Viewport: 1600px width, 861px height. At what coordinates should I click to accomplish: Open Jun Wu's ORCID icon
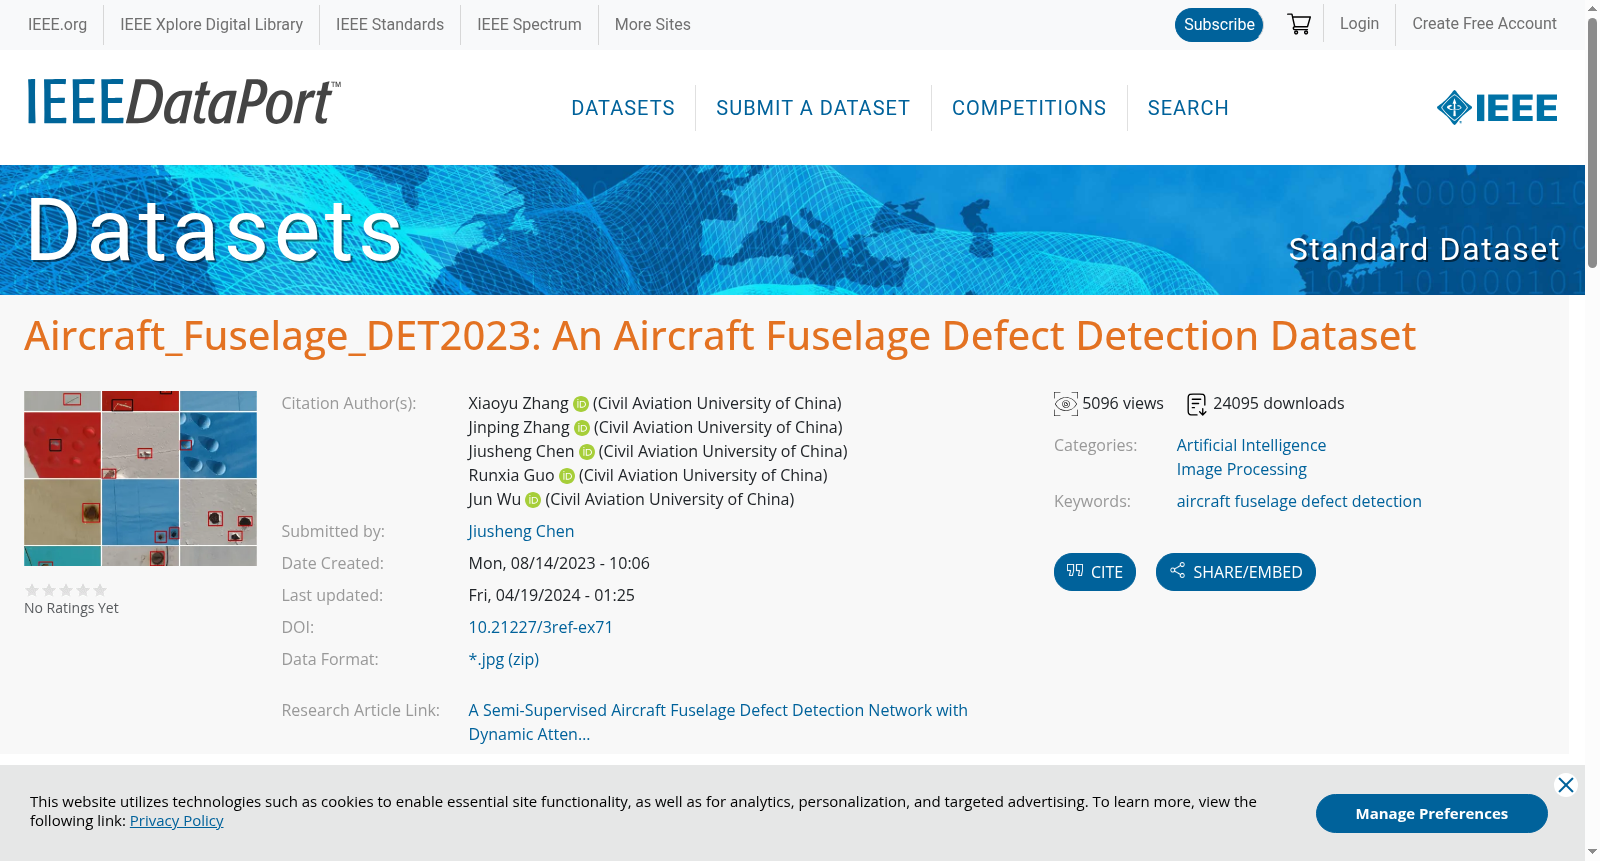[533, 500]
